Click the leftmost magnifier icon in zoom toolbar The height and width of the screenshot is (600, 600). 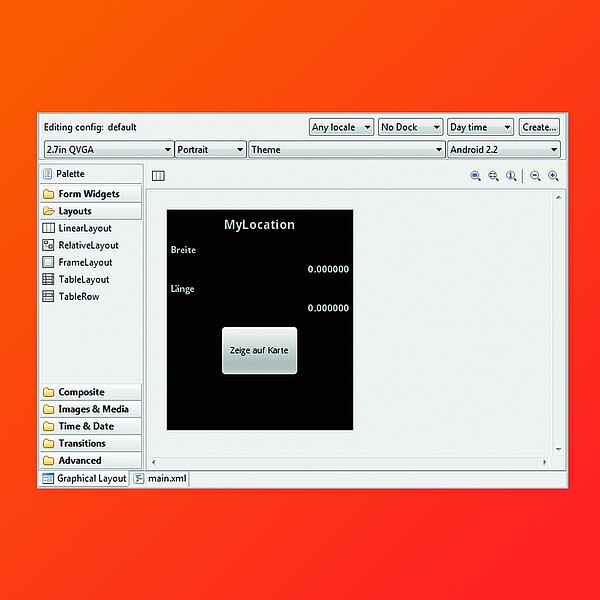tap(476, 176)
